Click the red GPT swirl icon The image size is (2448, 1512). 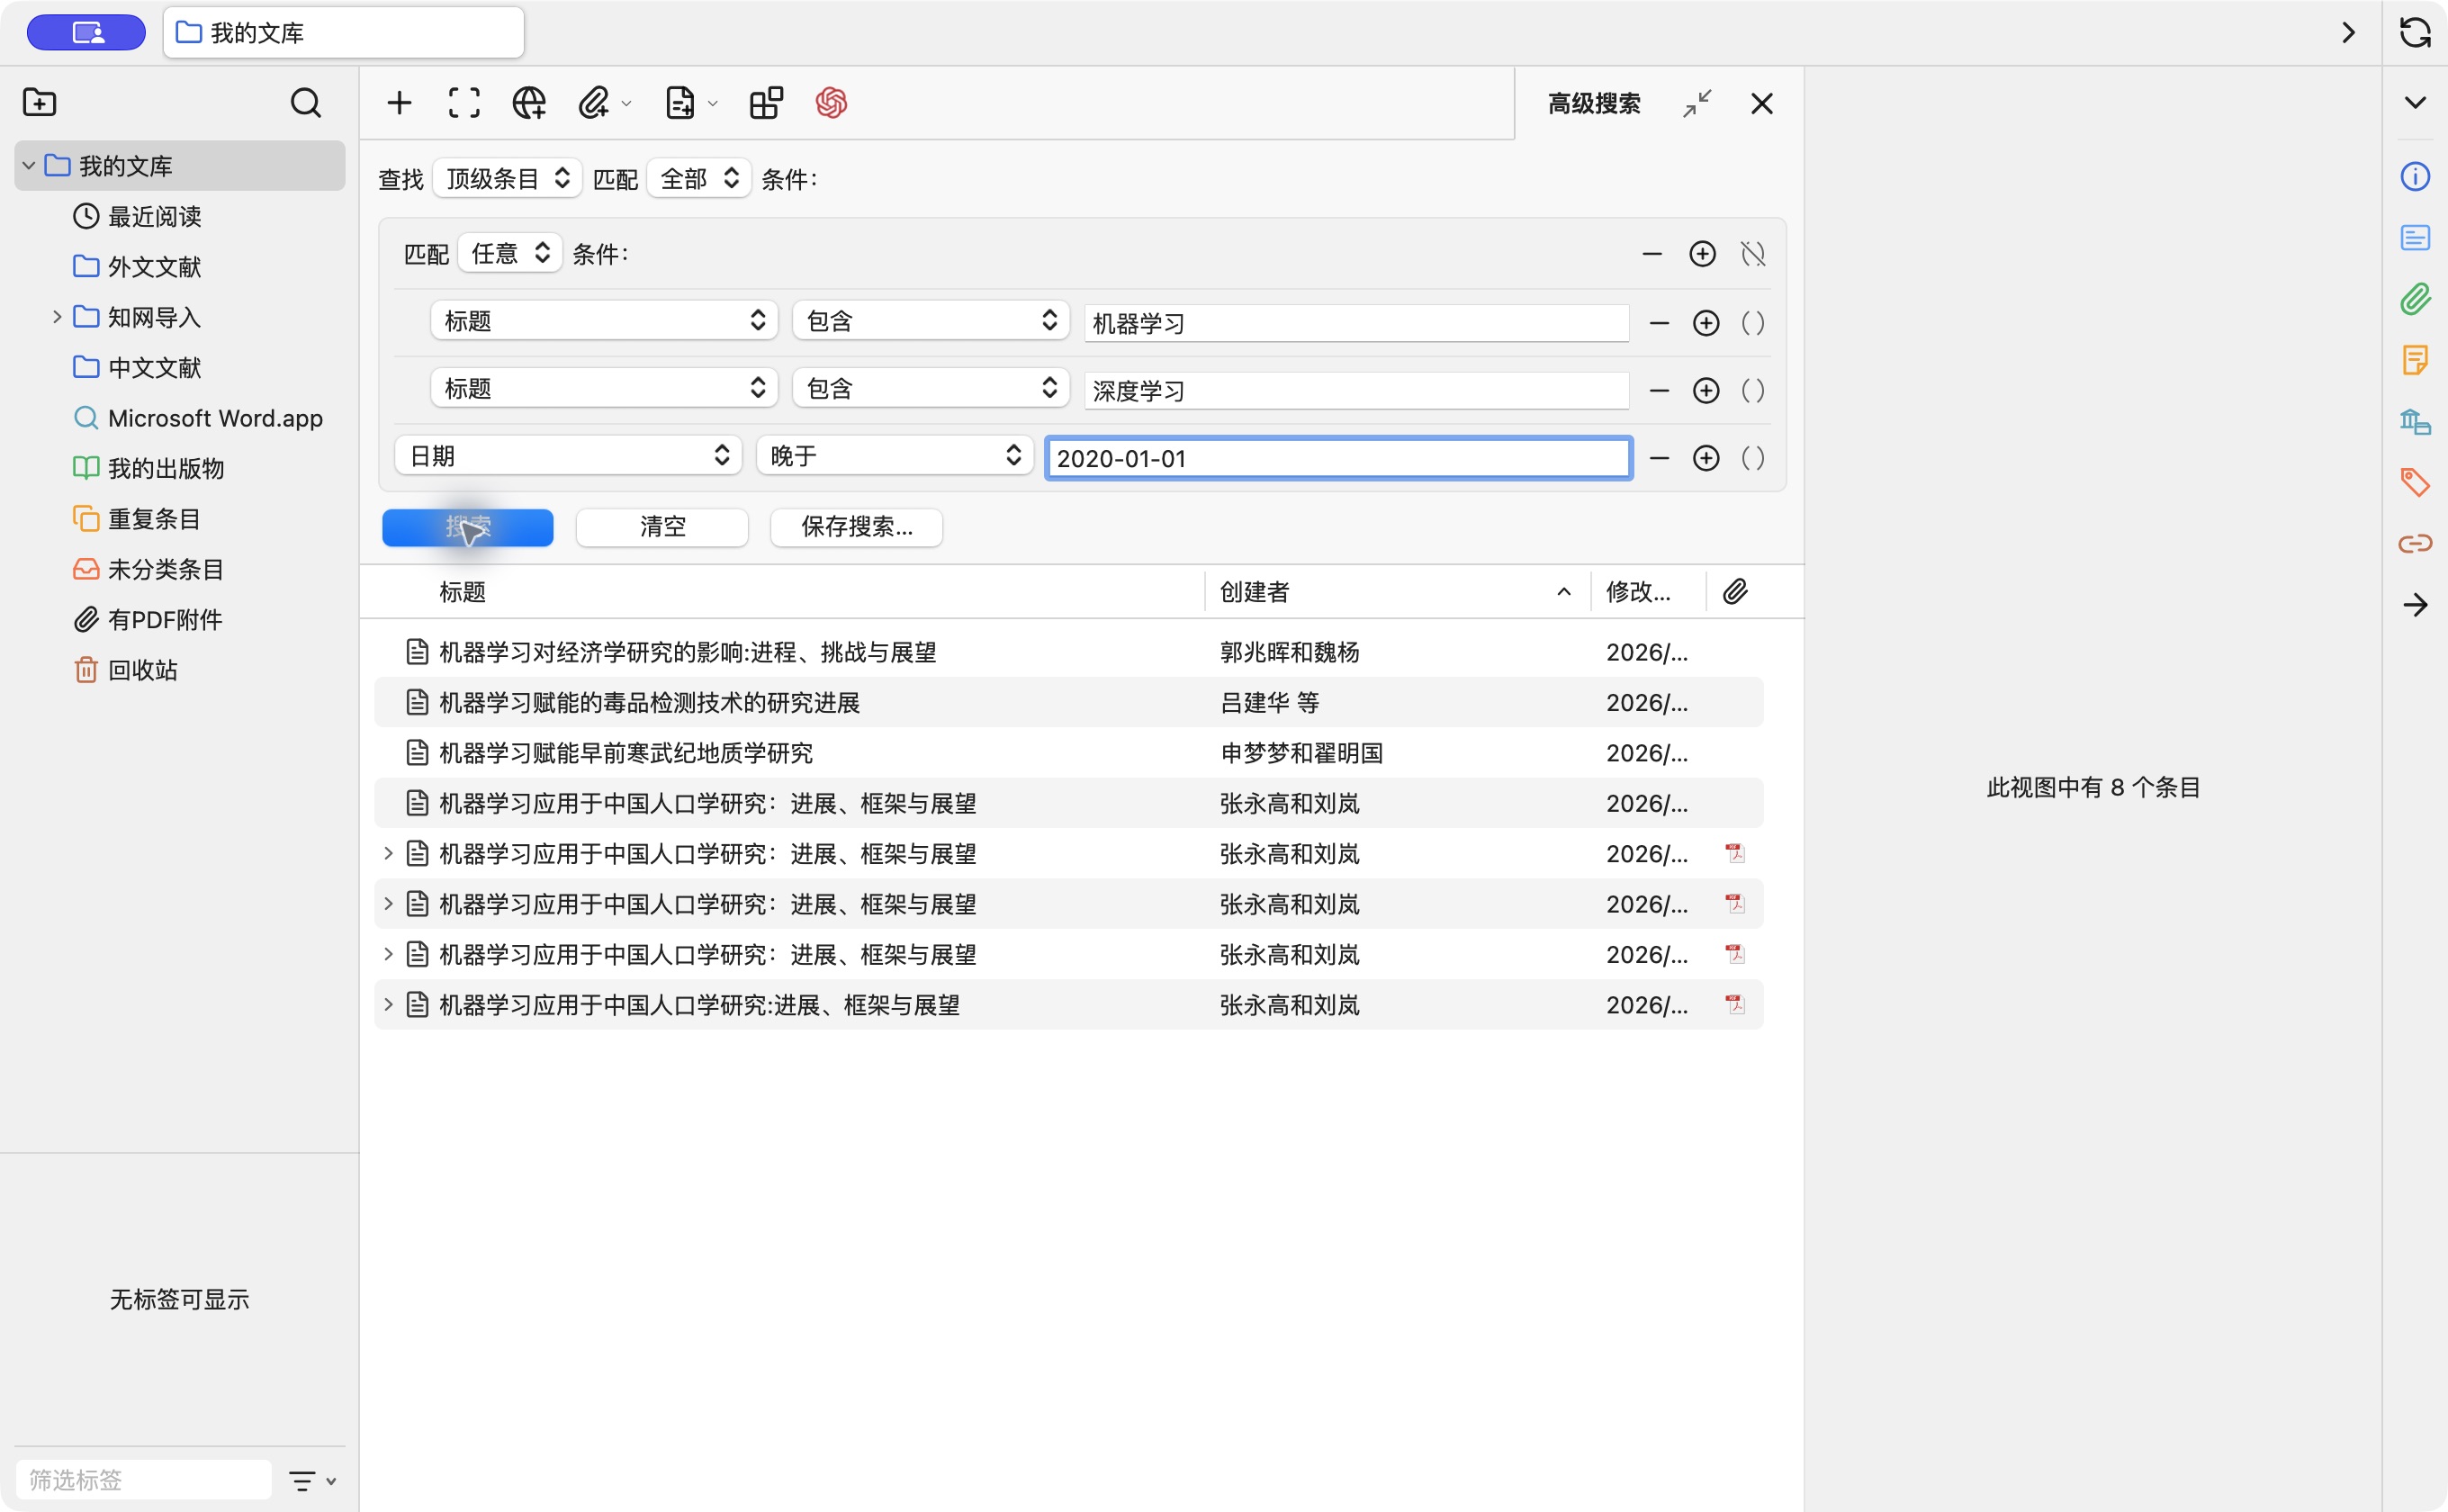click(x=831, y=102)
